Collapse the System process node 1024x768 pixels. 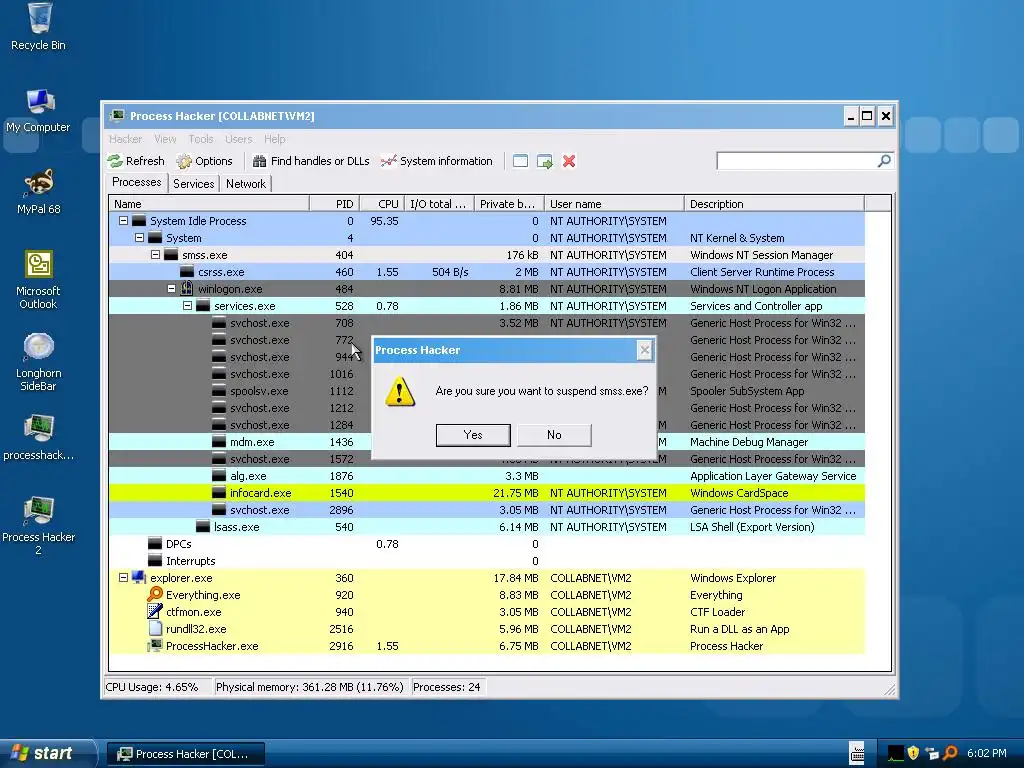[139, 238]
